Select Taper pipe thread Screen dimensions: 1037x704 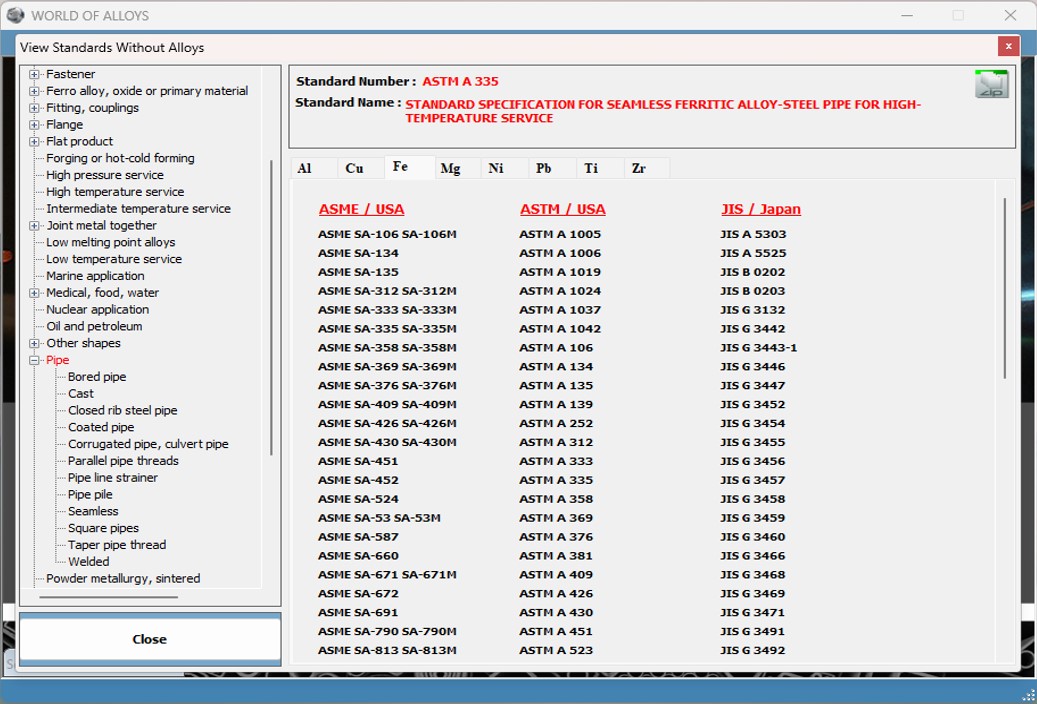(x=117, y=545)
